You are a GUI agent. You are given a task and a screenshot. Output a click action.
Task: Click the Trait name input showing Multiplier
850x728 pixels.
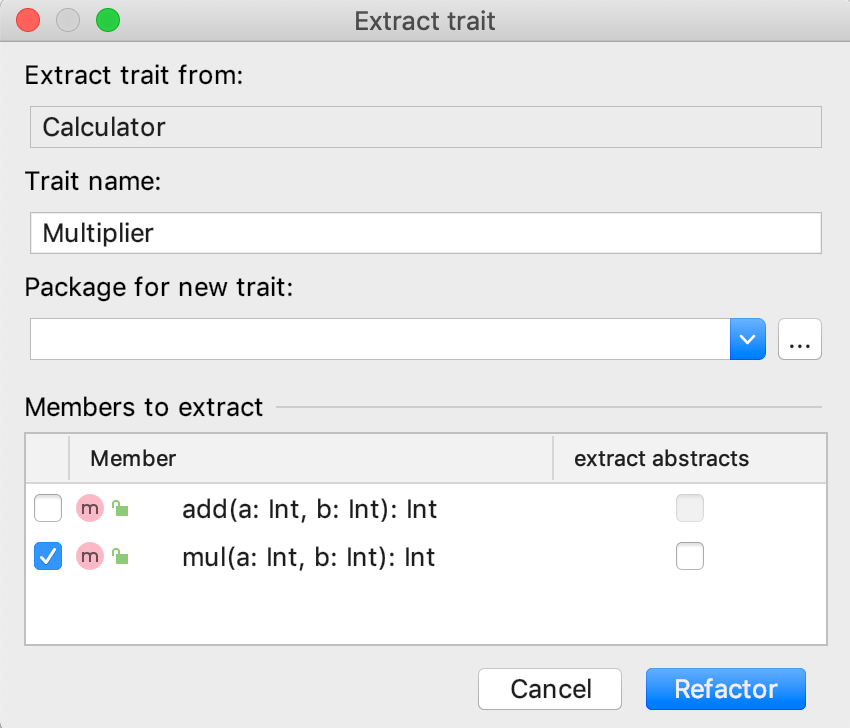pos(425,233)
